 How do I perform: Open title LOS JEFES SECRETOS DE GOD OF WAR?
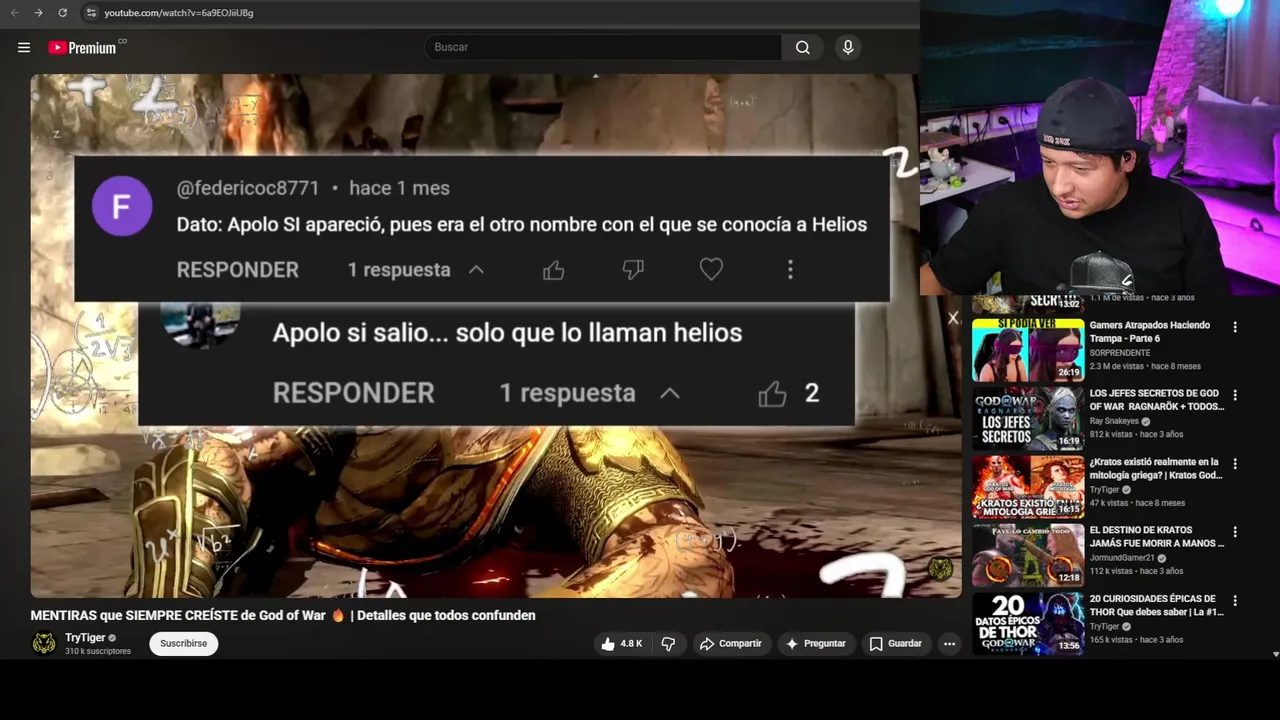(x=1156, y=400)
